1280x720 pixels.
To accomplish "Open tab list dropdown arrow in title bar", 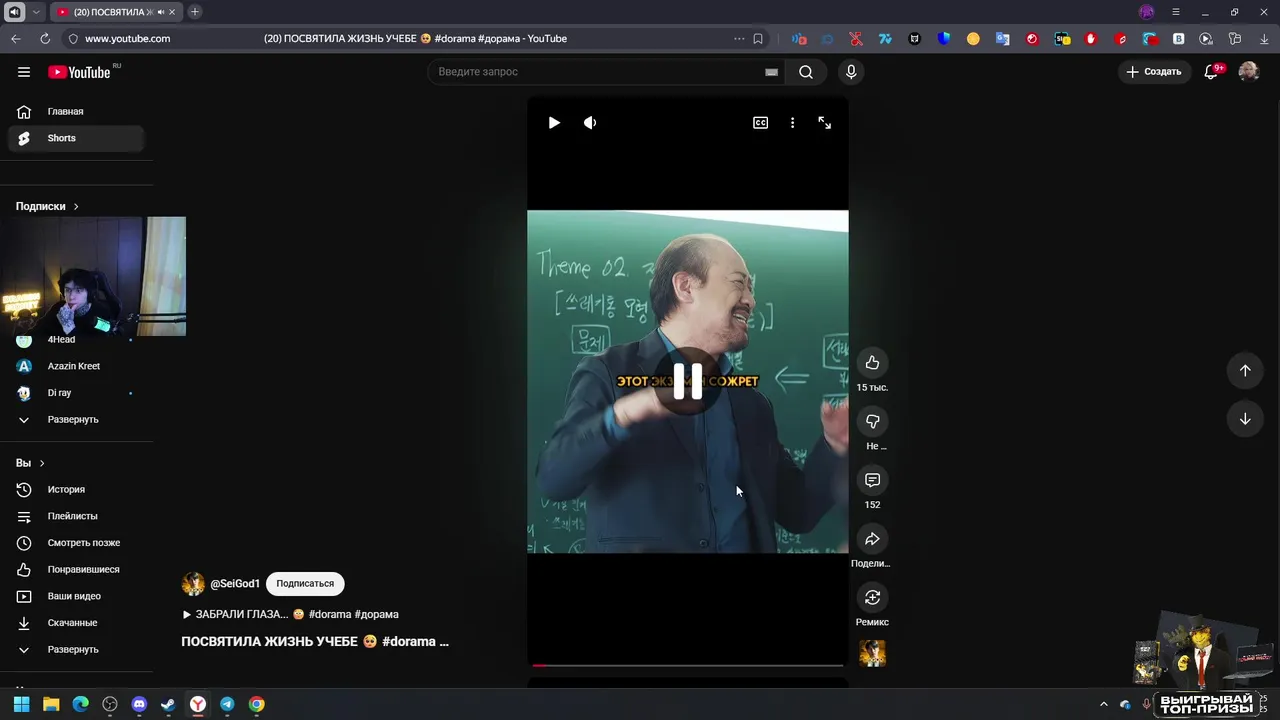I will click(36, 12).
